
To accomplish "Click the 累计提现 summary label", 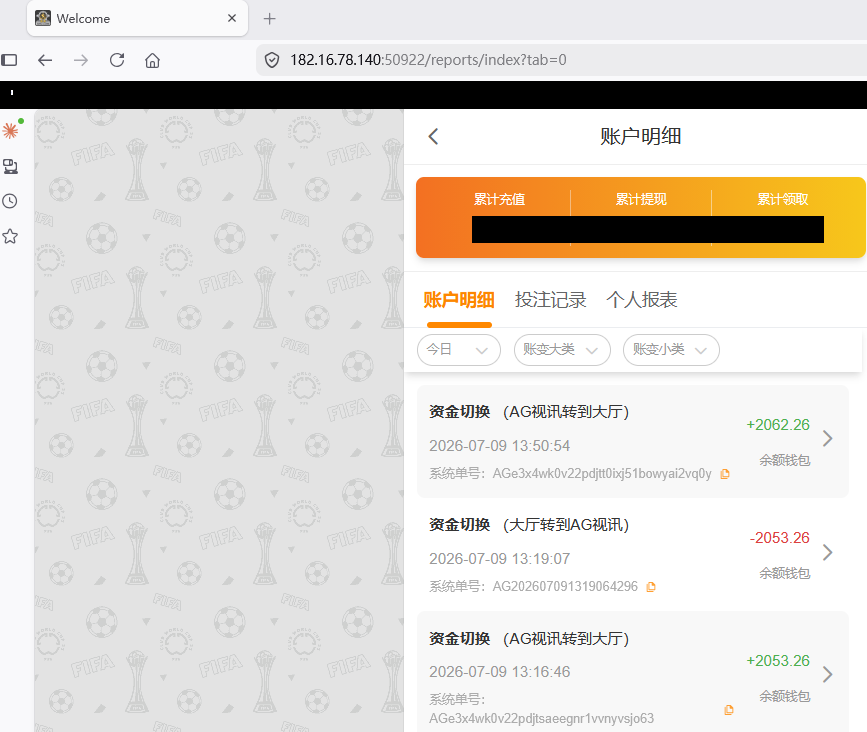I will coord(641,199).
